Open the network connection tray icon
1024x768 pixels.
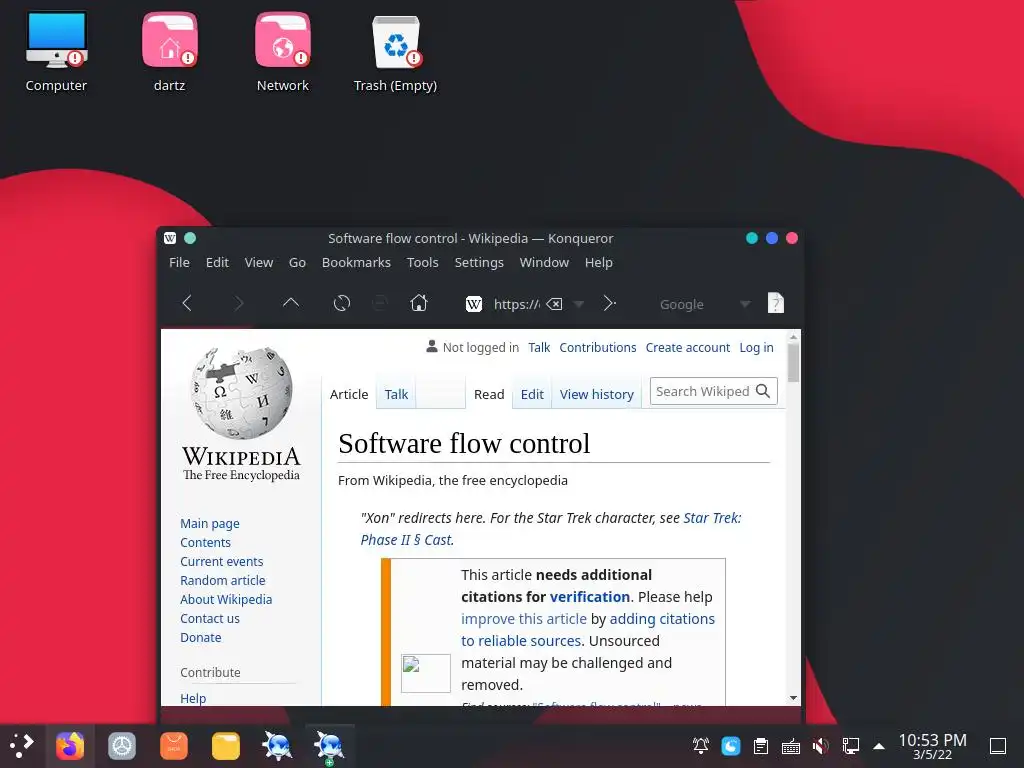pos(850,746)
